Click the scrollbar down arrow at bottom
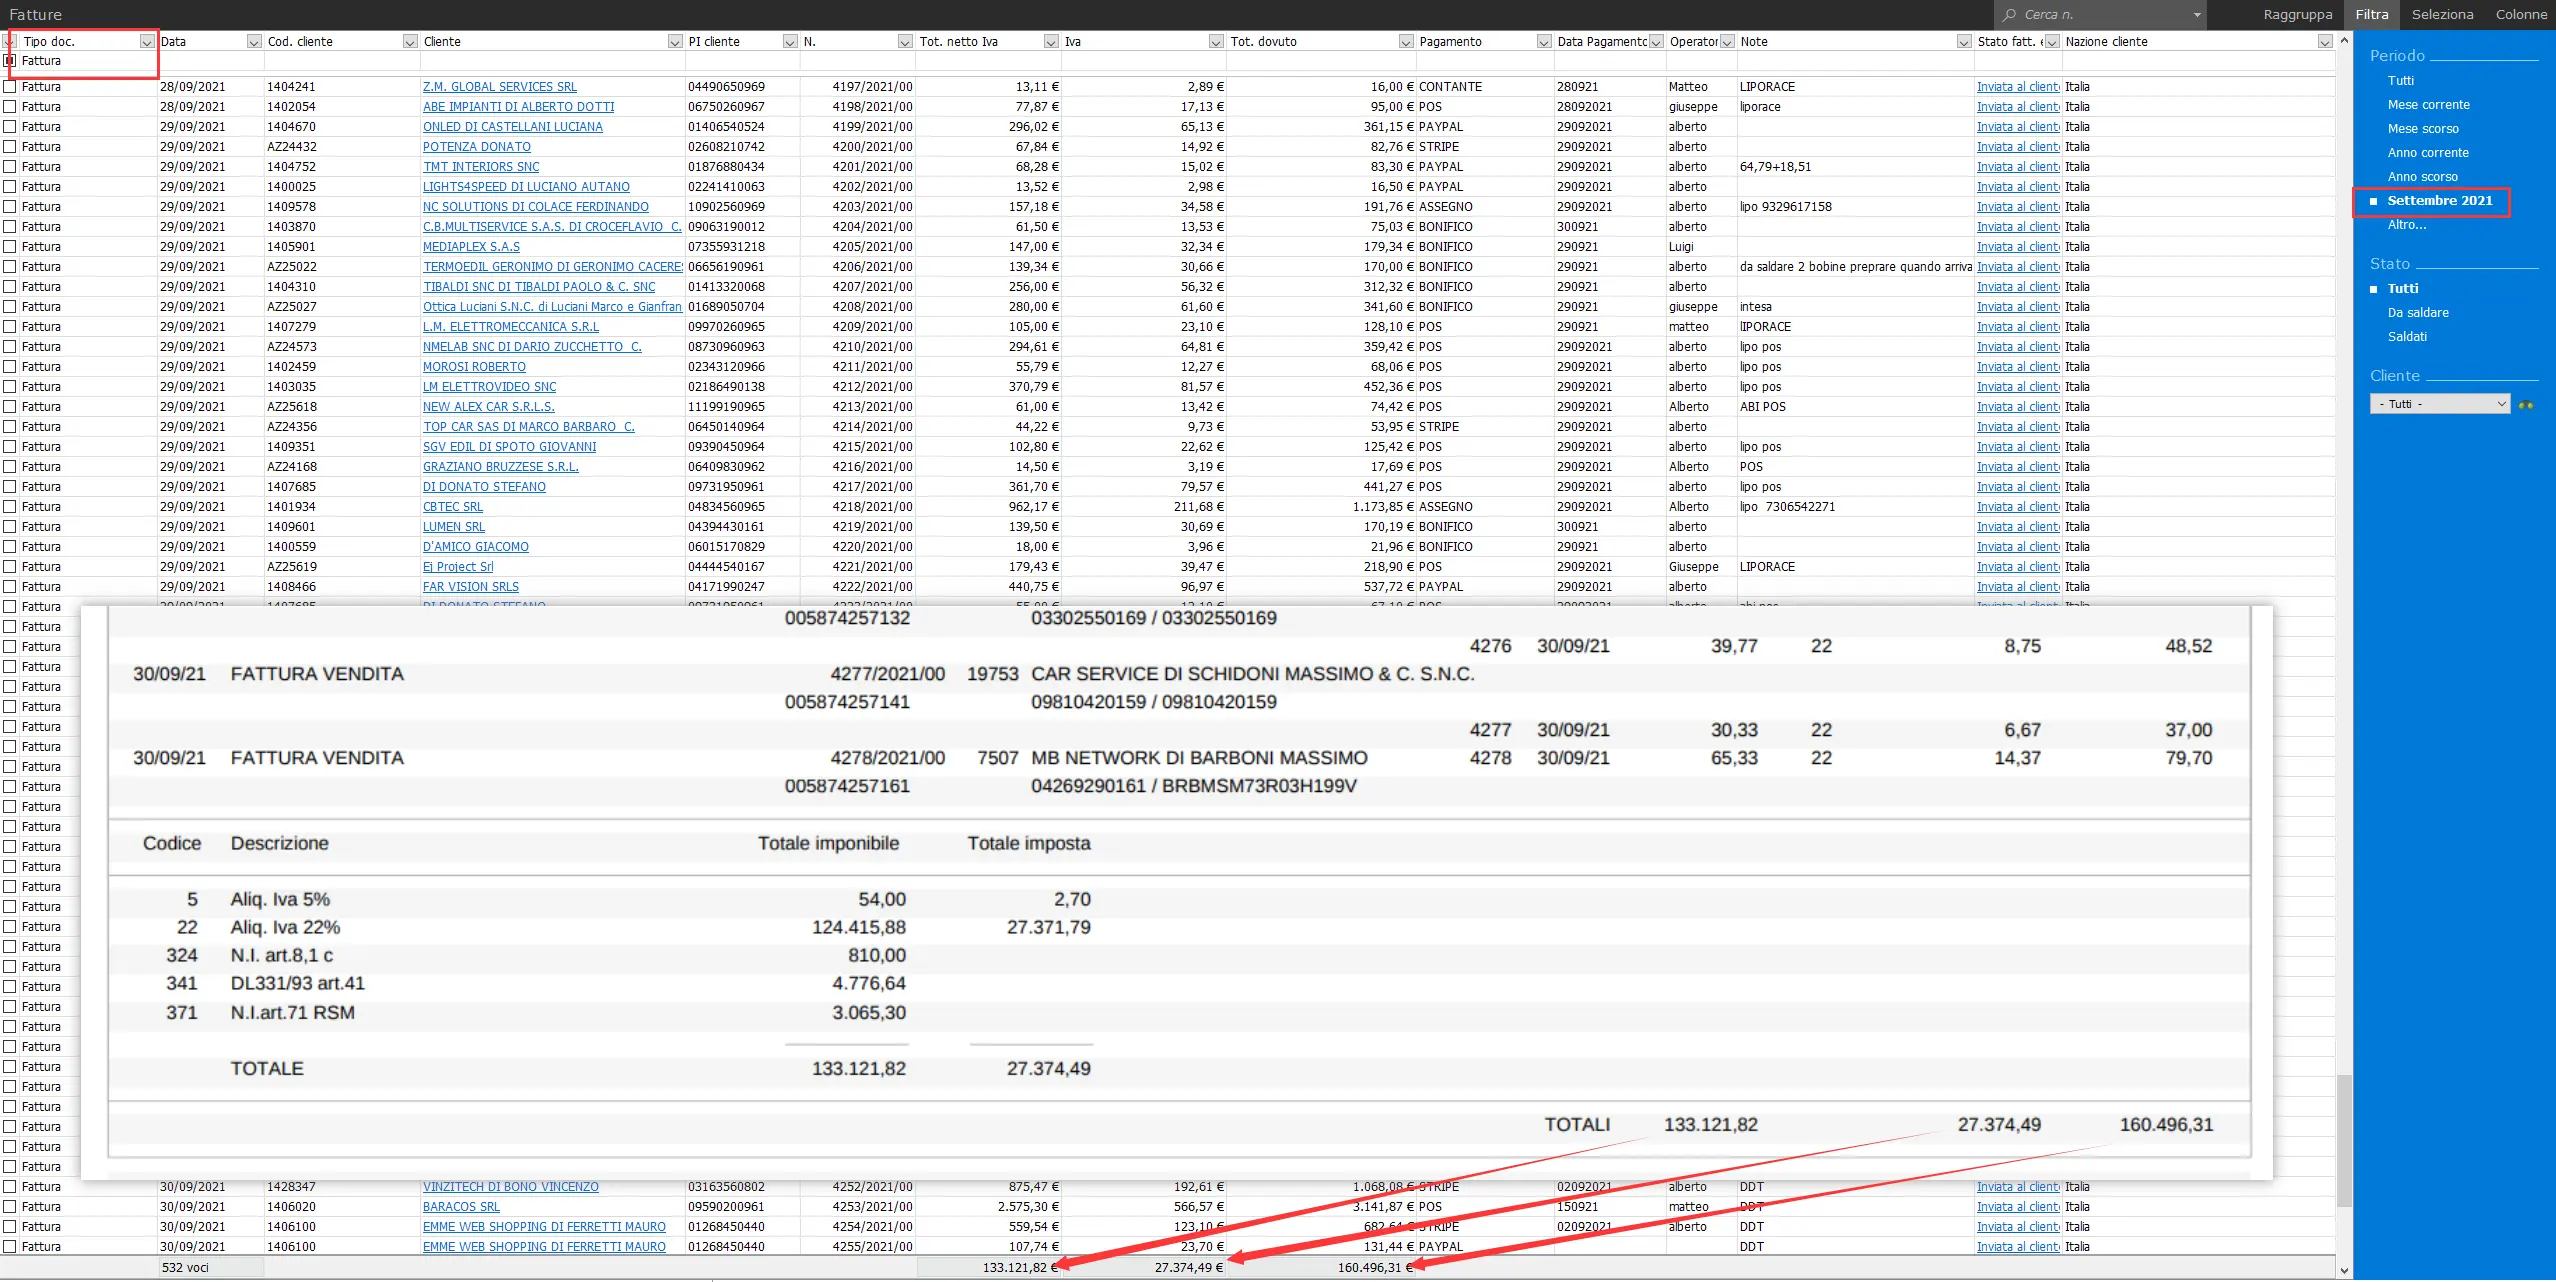The height and width of the screenshot is (1282, 2556). click(2345, 1270)
